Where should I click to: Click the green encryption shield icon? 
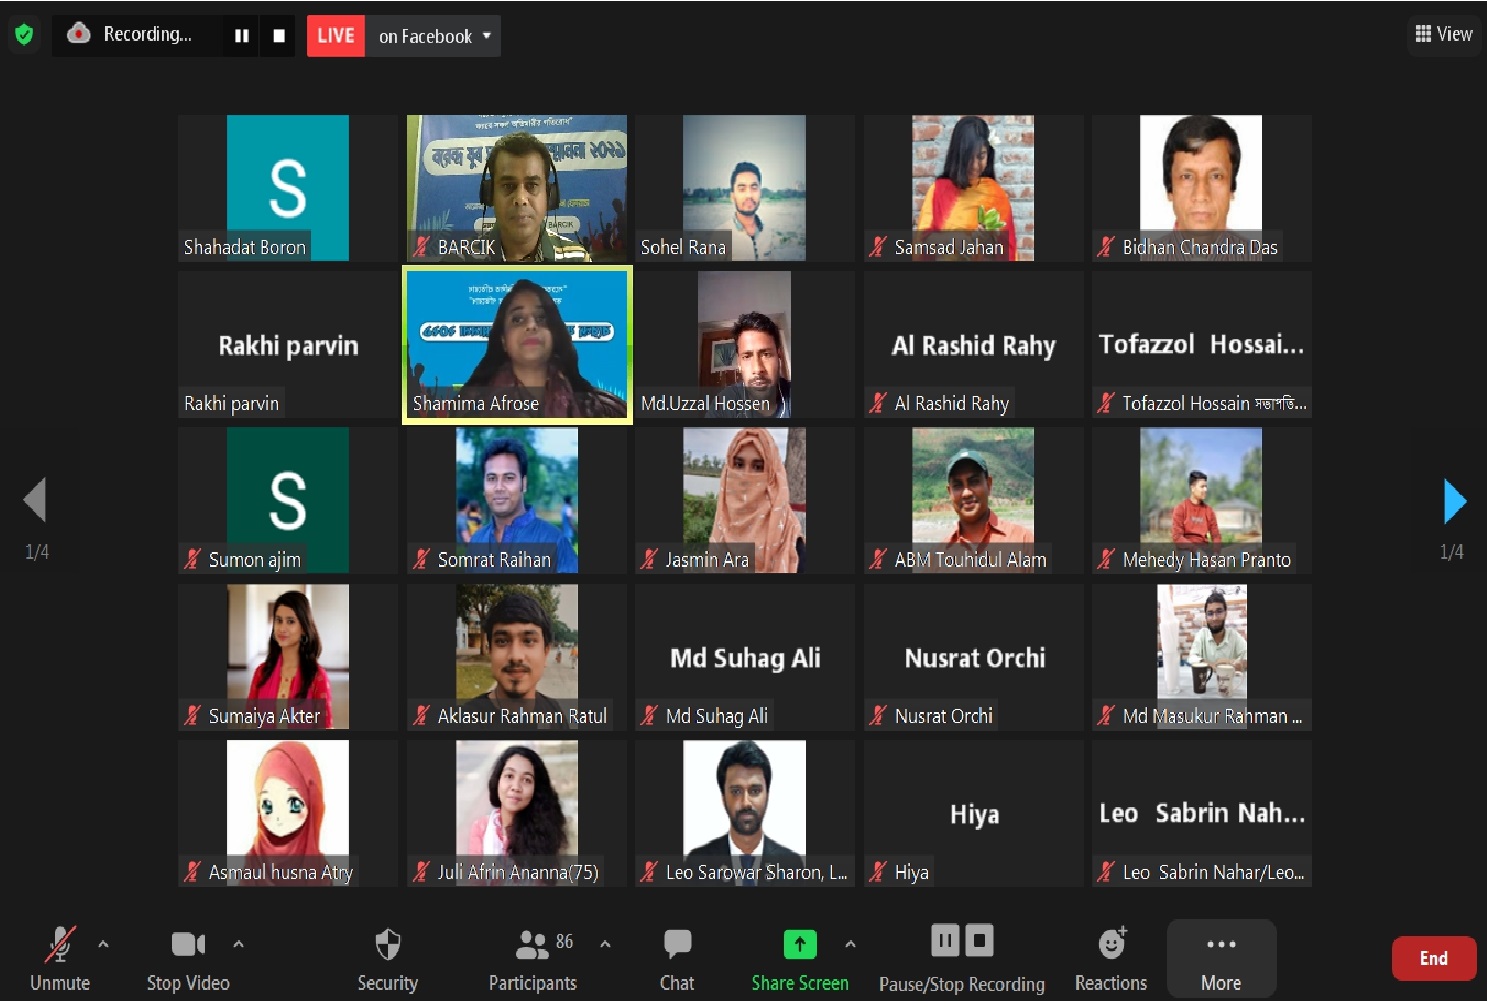pyautogui.click(x=24, y=35)
